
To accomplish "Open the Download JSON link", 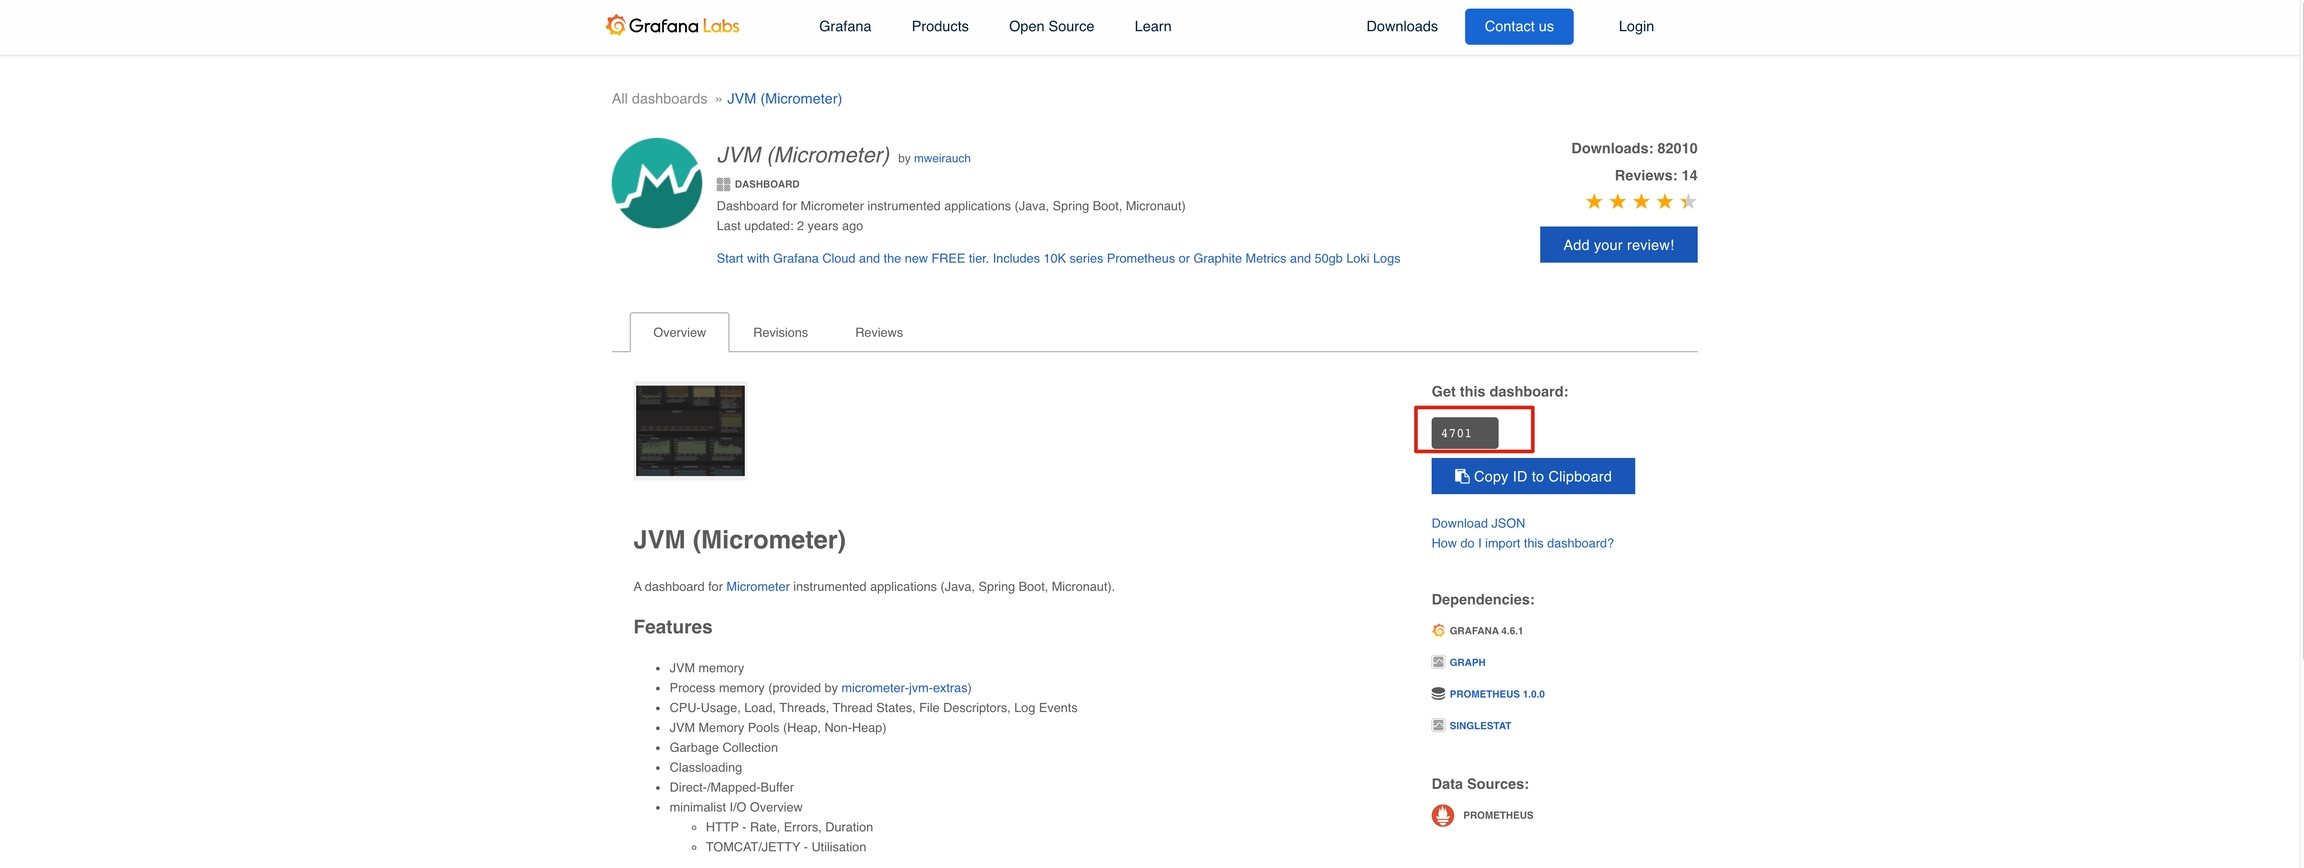I will point(1477,523).
